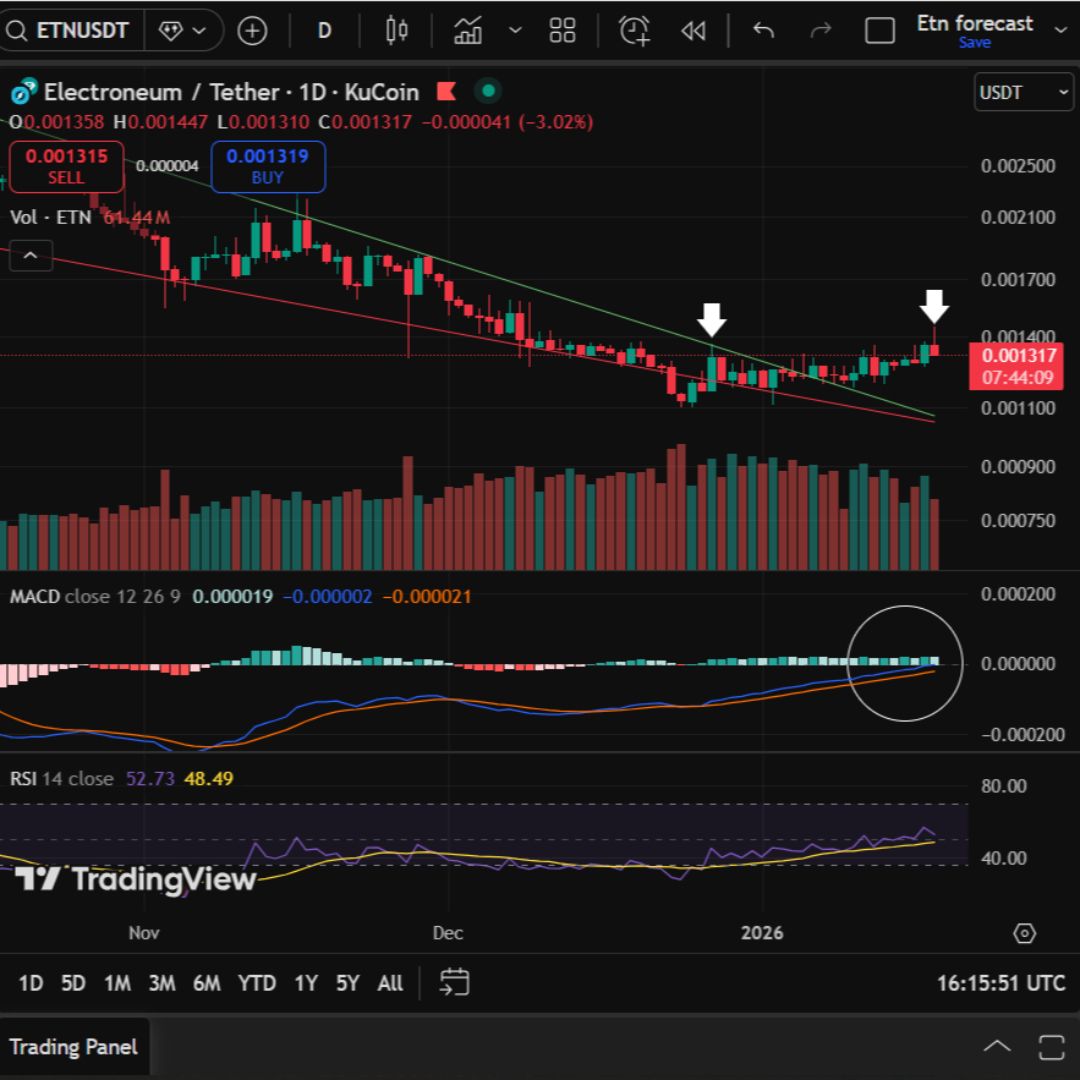Create an alert with the alarm clock icon

pyautogui.click(x=634, y=31)
